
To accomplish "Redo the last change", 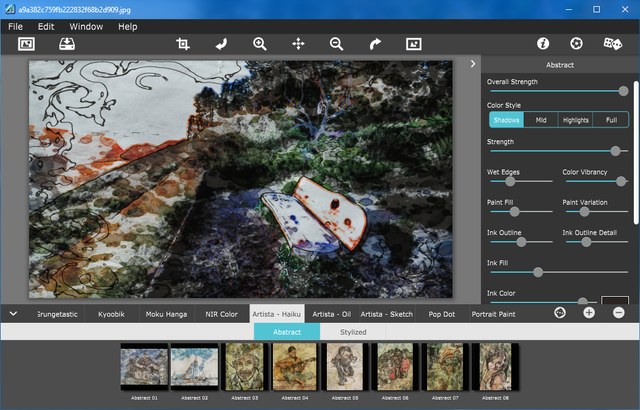I will point(375,44).
